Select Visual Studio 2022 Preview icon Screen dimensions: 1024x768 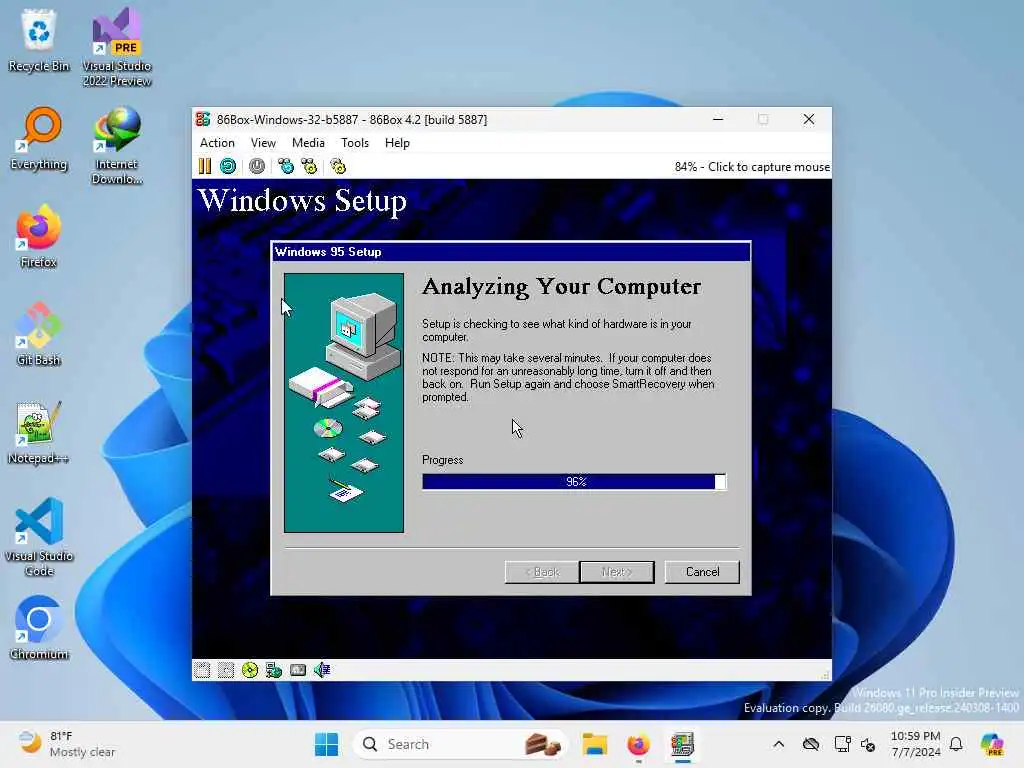(x=117, y=47)
